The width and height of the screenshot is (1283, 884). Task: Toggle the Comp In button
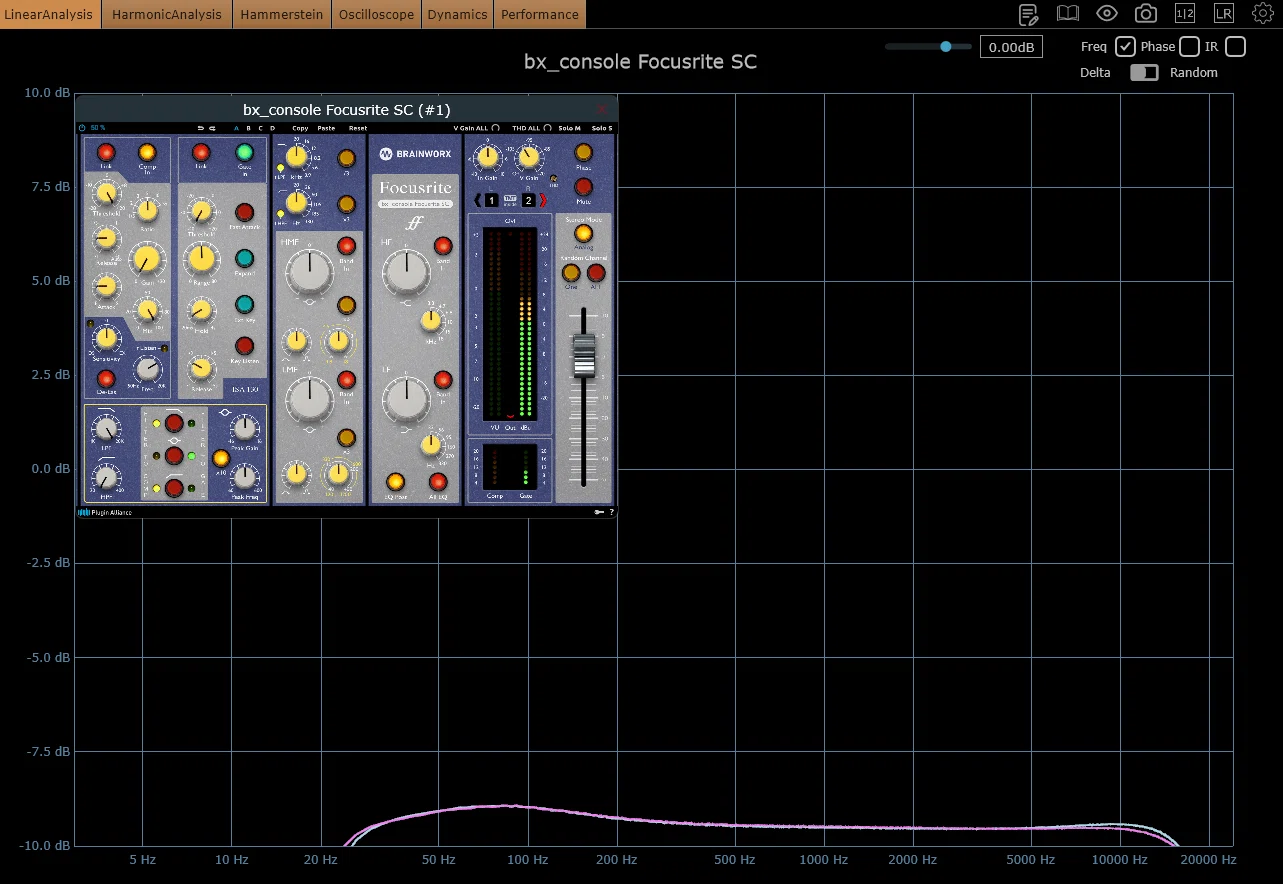[x=148, y=153]
